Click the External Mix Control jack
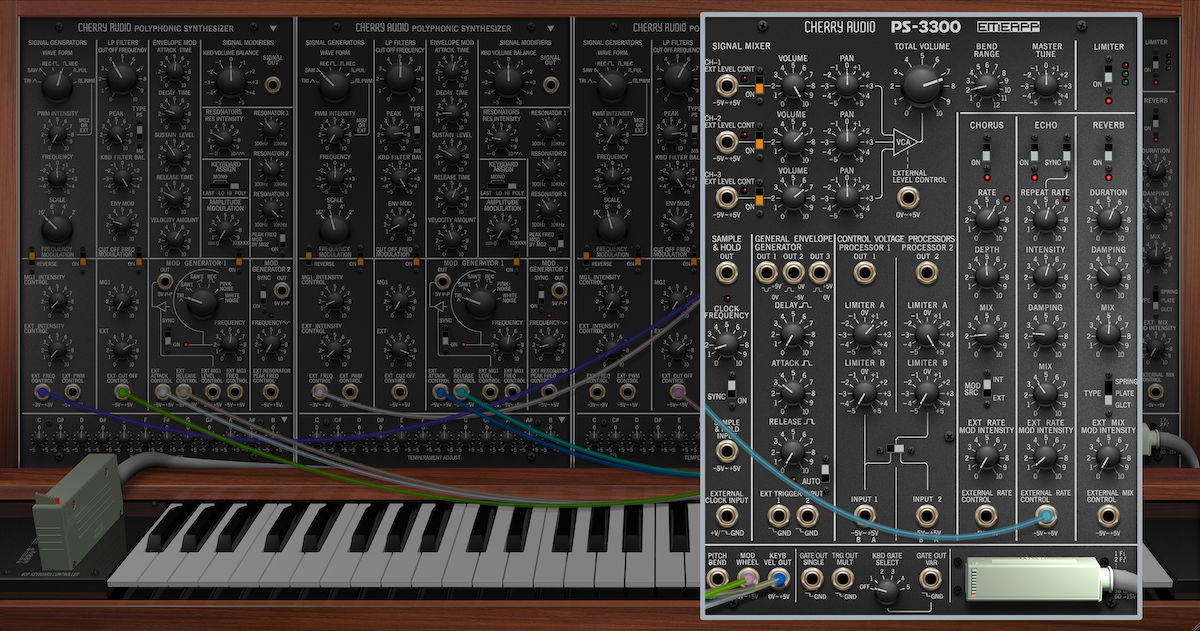Image resolution: width=1200 pixels, height=631 pixels. tap(1107, 516)
